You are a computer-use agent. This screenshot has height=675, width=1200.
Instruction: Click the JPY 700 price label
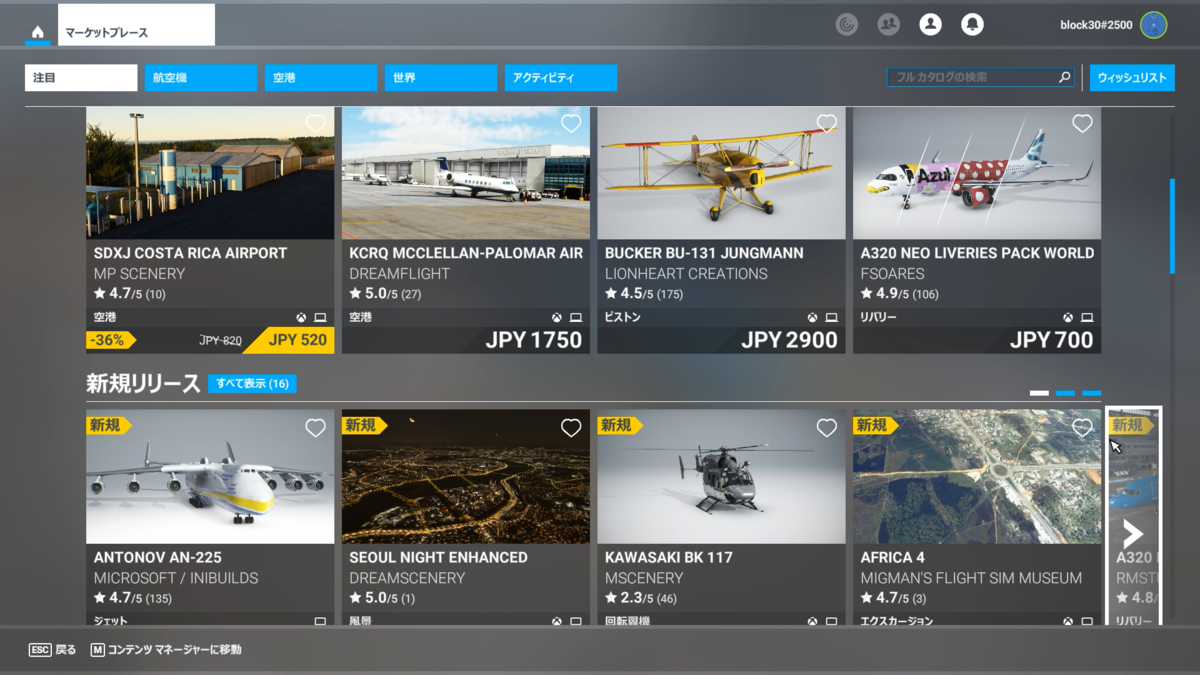tap(1051, 340)
